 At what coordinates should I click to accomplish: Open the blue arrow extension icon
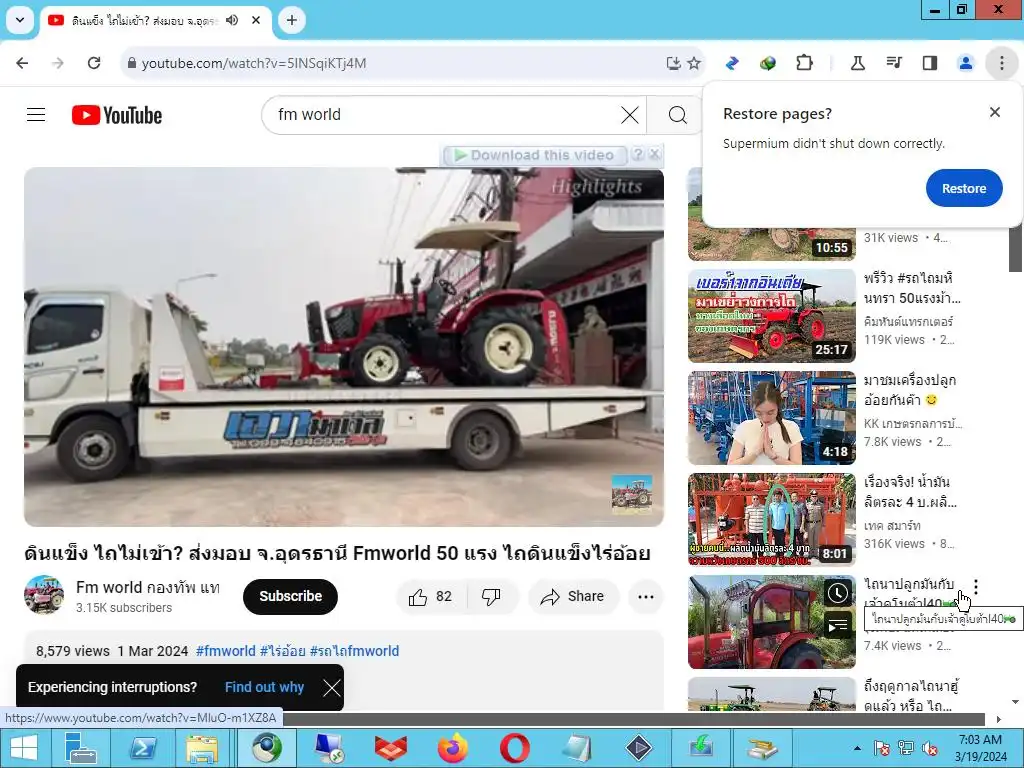tap(732, 63)
